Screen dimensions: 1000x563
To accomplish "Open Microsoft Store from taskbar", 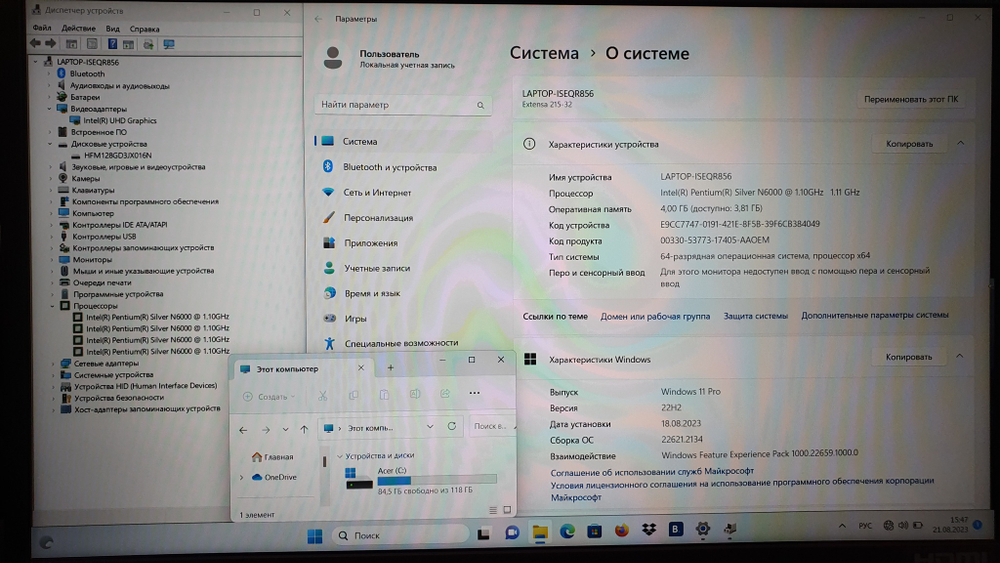I will coord(594,530).
